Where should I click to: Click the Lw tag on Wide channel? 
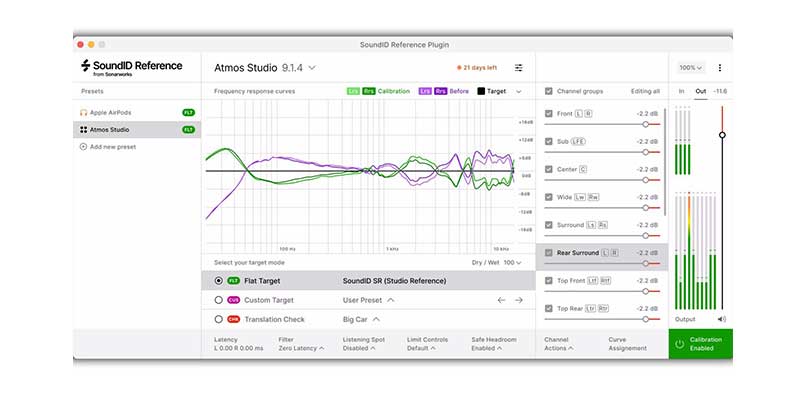pyautogui.click(x=580, y=197)
